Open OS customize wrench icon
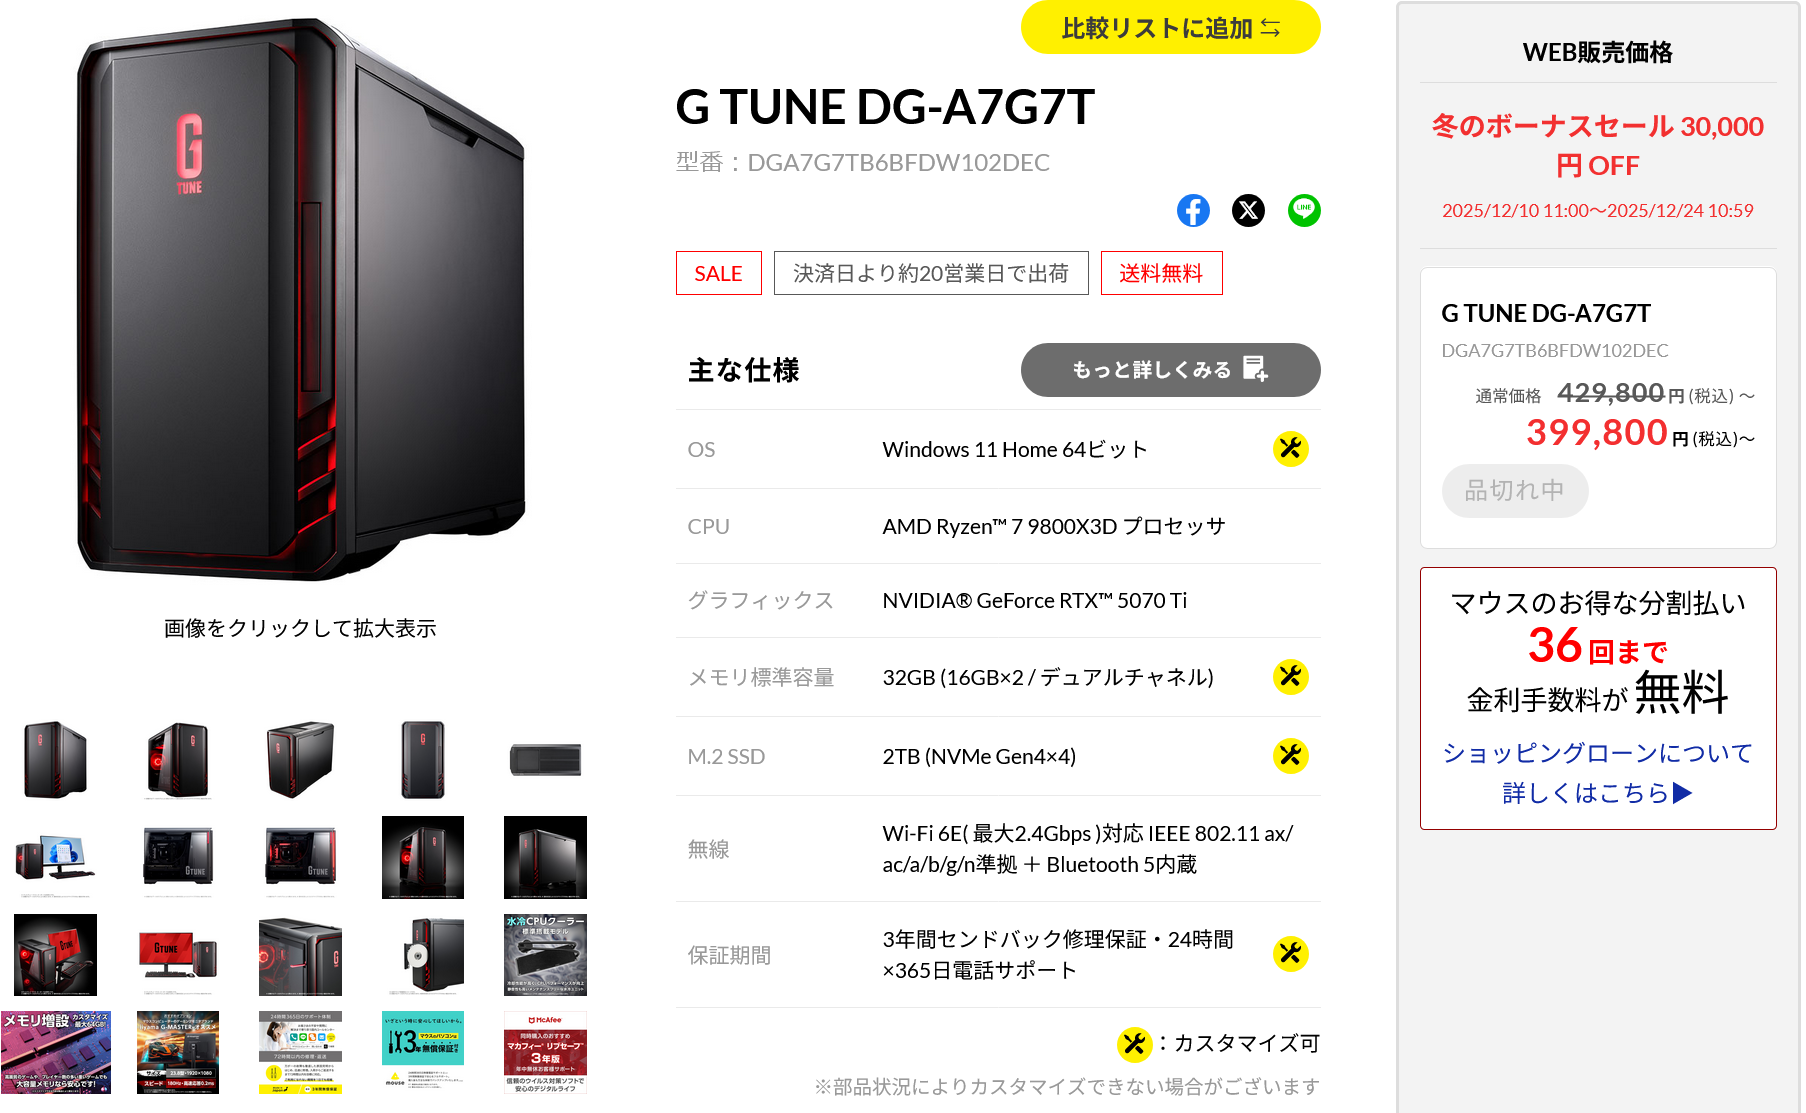Image resolution: width=1806 pixels, height=1113 pixels. (1291, 449)
